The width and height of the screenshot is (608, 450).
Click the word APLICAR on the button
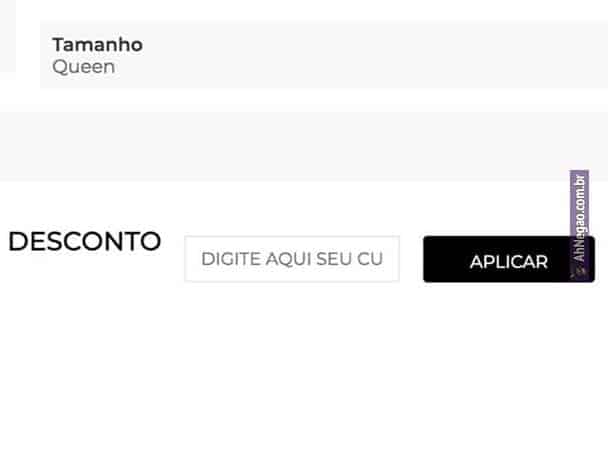(508, 262)
